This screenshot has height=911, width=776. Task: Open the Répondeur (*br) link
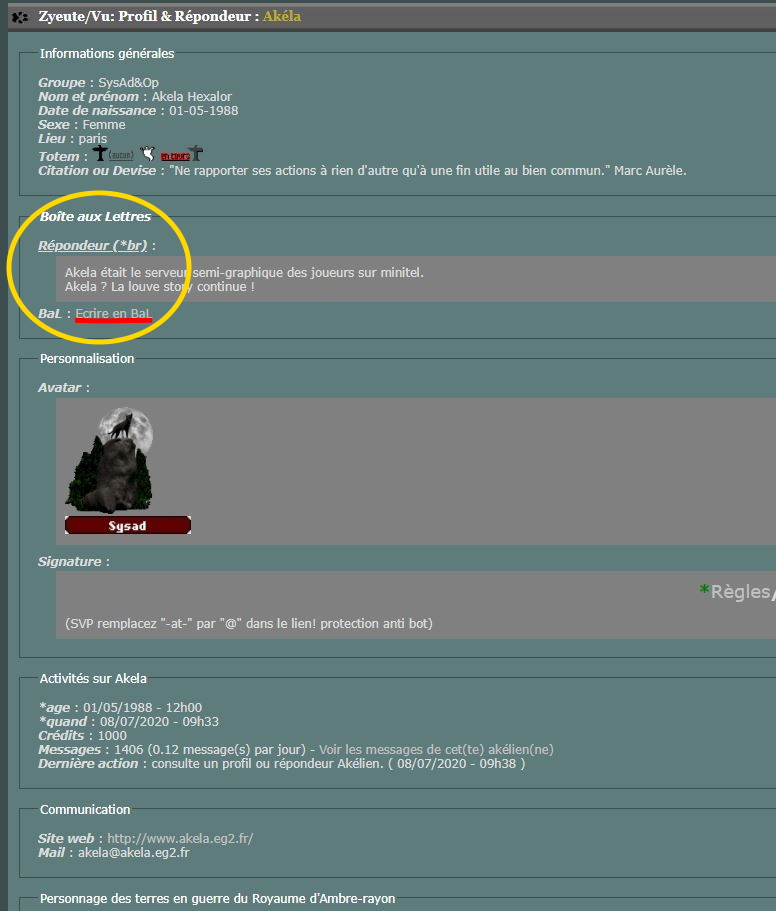pos(93,245)
